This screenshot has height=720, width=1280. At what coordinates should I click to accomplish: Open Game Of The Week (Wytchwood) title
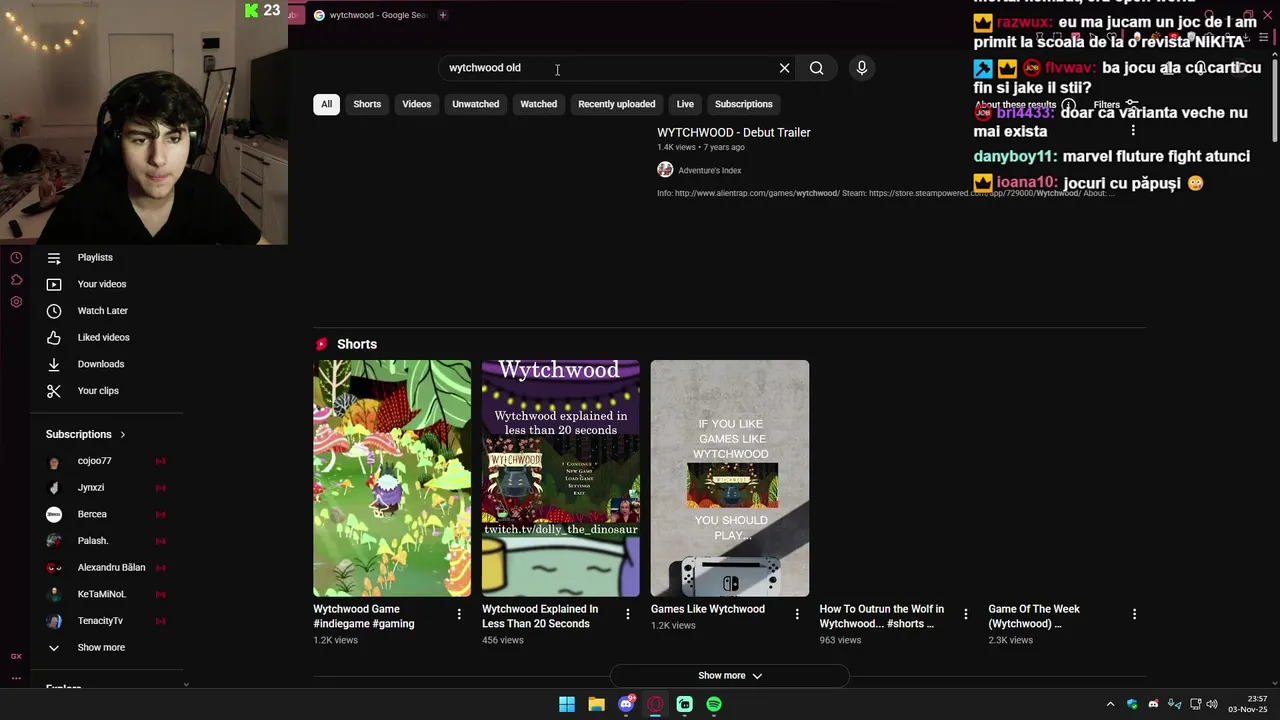1034,616
